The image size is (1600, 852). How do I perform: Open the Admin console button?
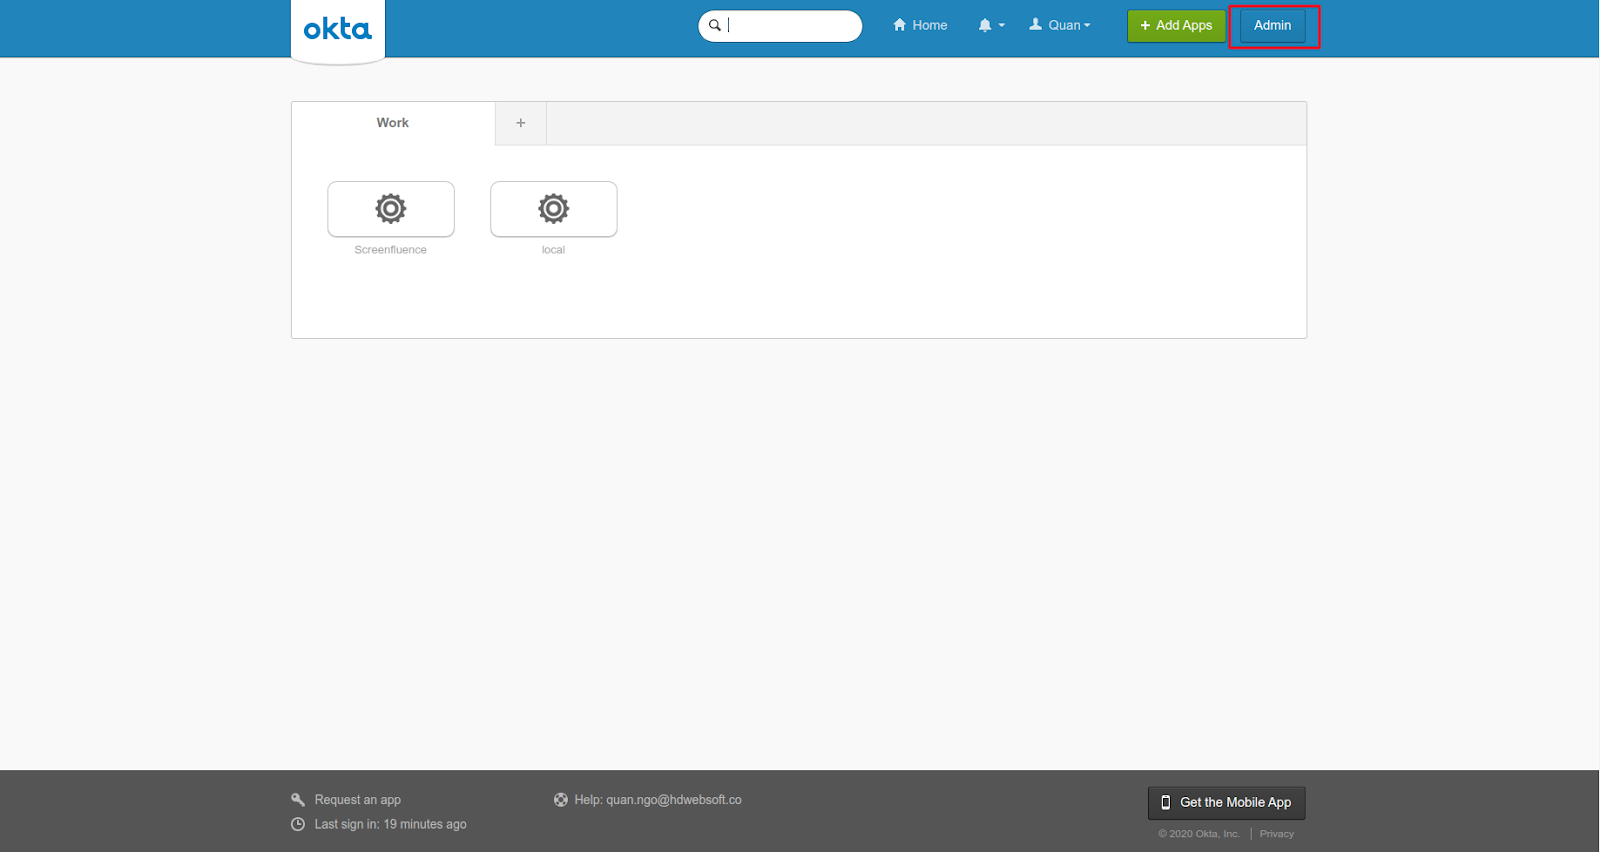[x=1272, y=25]
